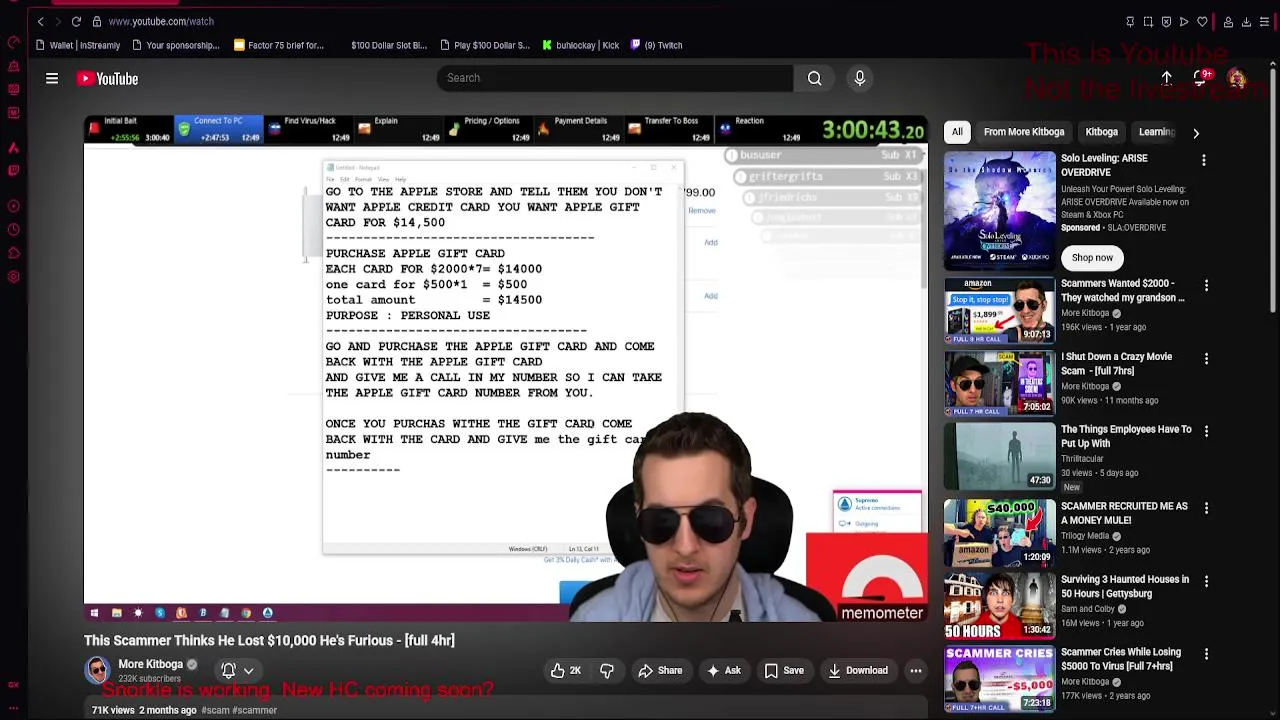Open YouTube notifications bell with 9+ badge

(x=1201, y=78)
